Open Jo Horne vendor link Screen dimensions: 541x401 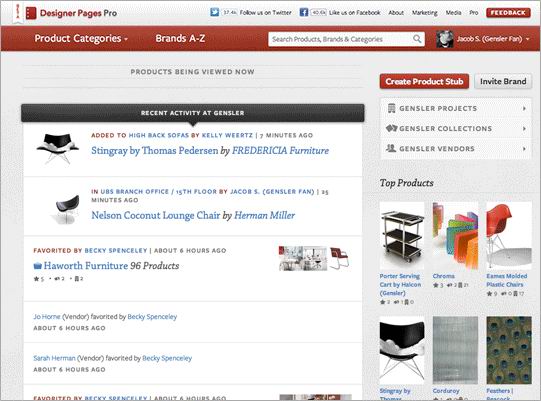point(47,316)
